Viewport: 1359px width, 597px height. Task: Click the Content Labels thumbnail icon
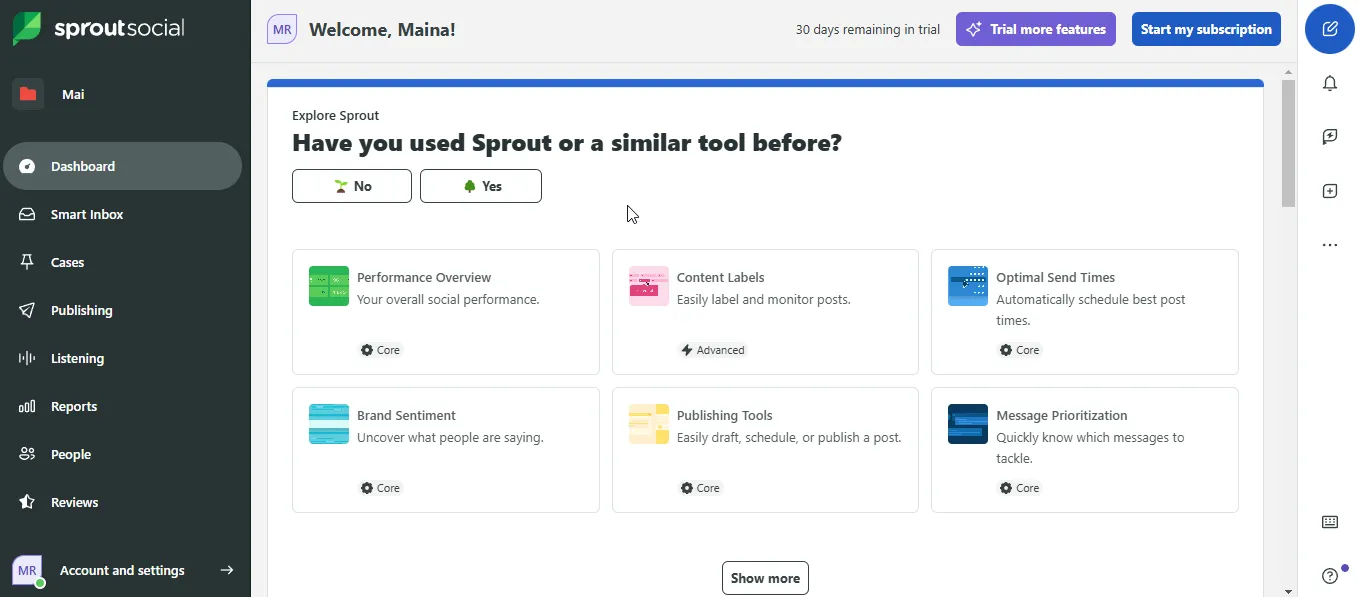pos(649,286)
